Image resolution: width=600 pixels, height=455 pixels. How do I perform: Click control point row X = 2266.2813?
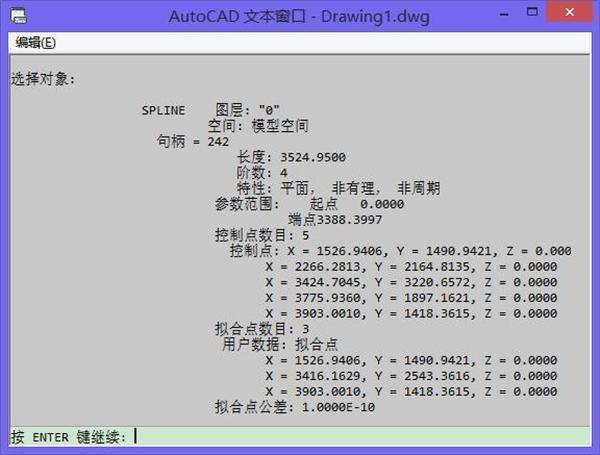(411, 267)
